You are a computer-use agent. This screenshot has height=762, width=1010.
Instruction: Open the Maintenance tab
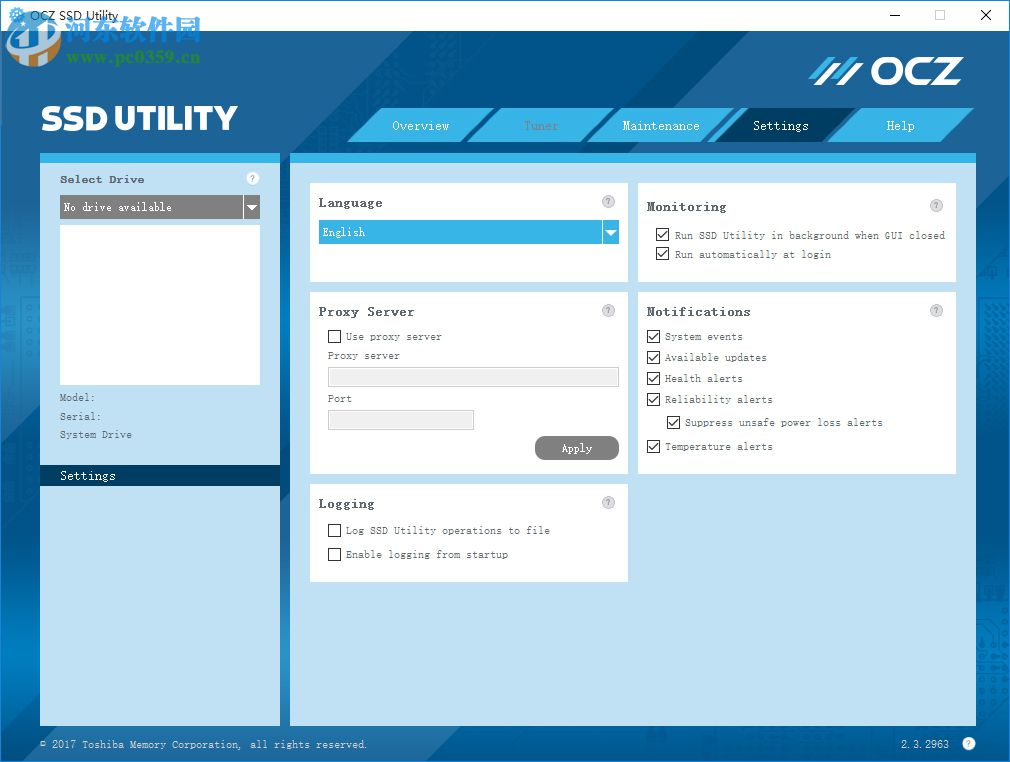(x=661, y=125)
